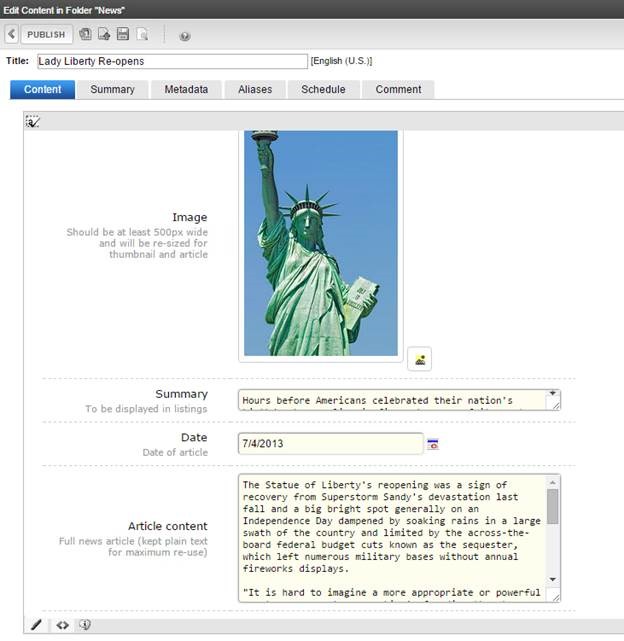Click the image picker button below the photo
Image resolution: width=624 pixels, height=641 pixels.
[421, 360]
